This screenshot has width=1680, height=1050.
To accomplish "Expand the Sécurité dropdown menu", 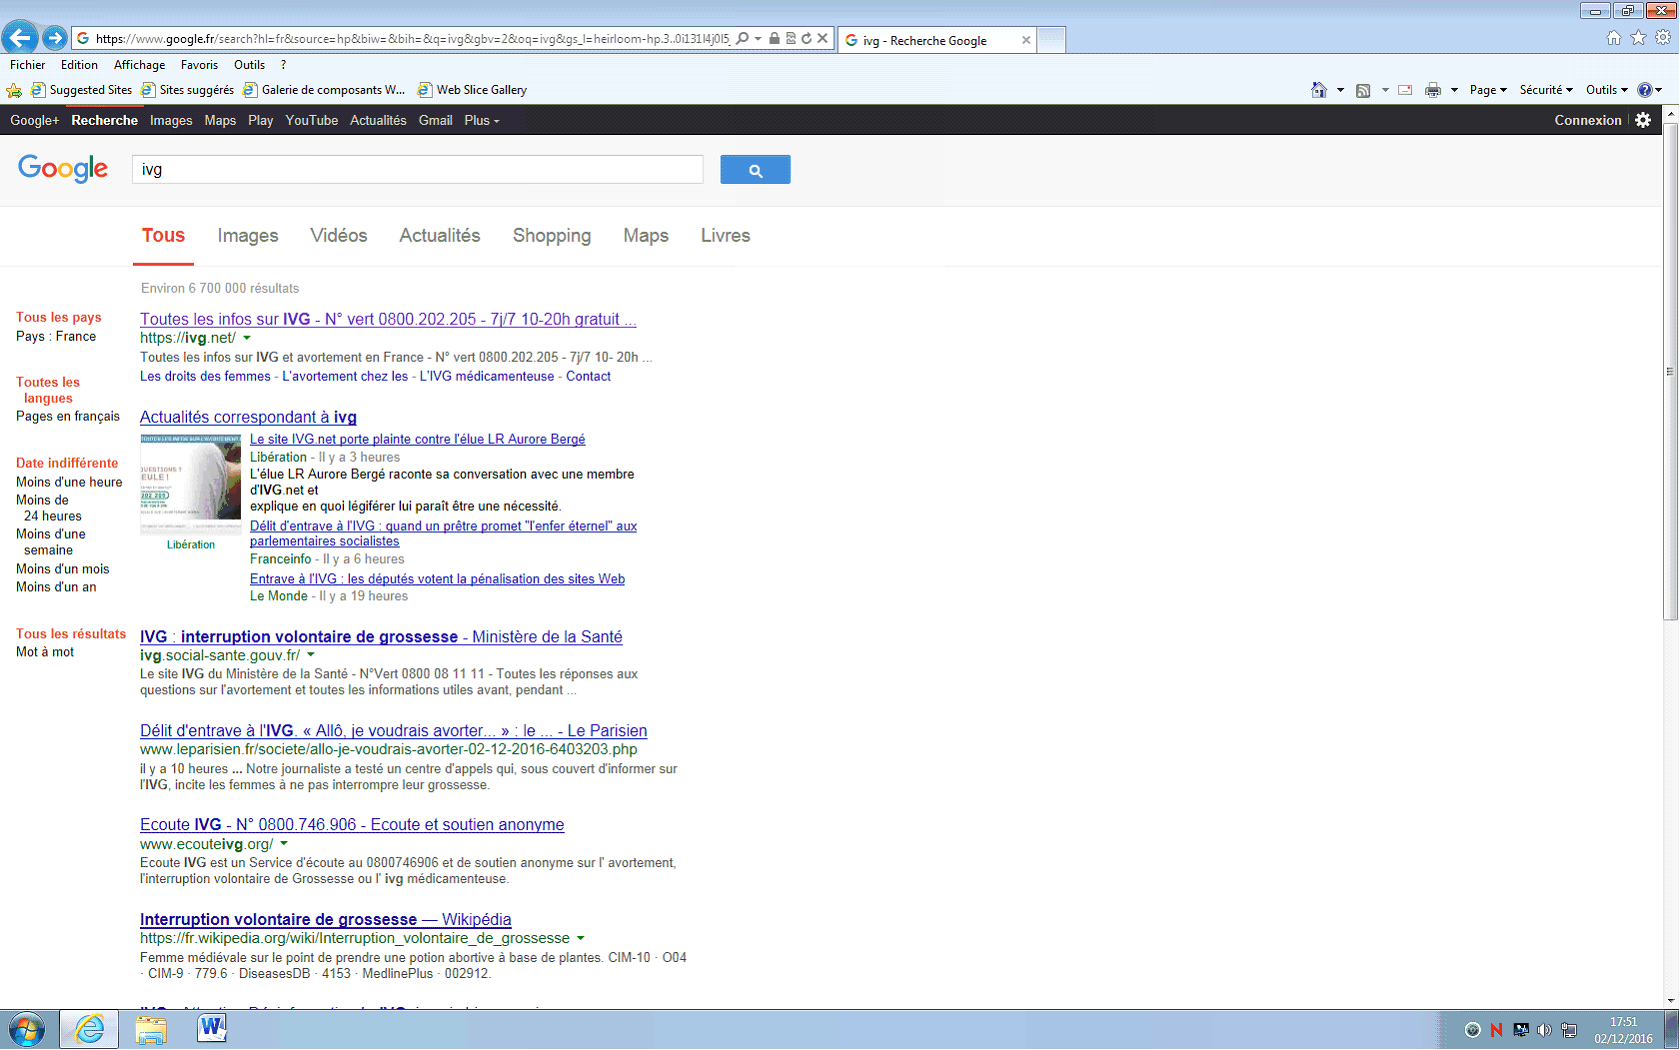I will click(x=1546, y=90).
